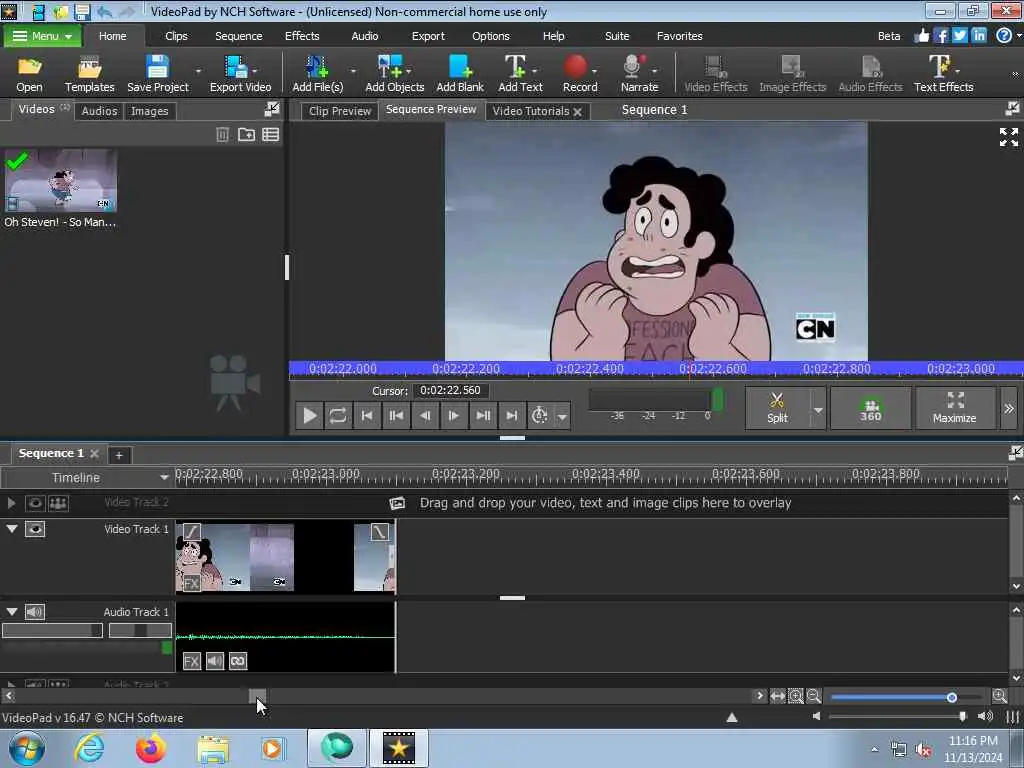1024x768 pixels.
Task: Click the audio clip volume icon
Action: coord(215,662)
